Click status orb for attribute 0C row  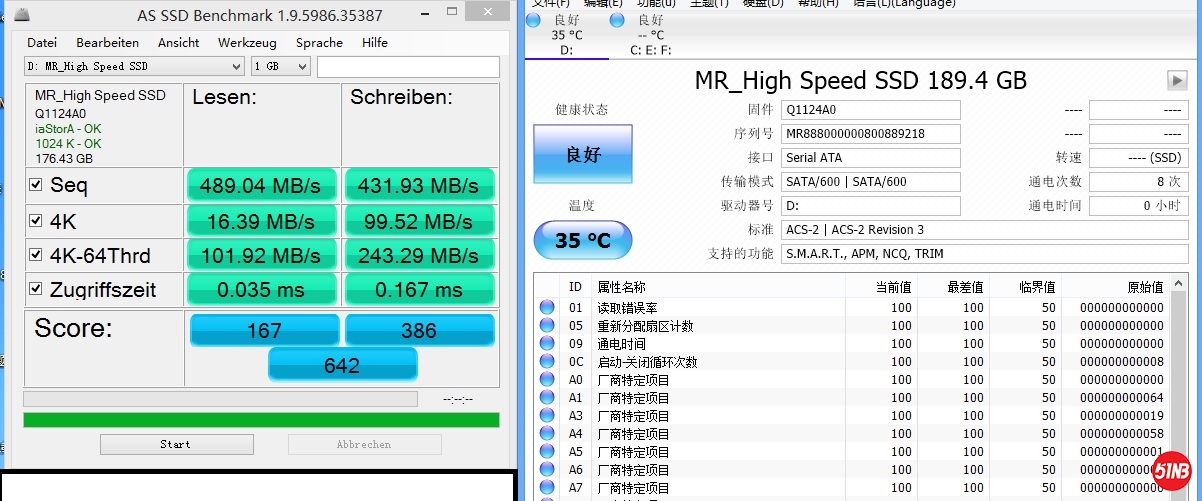point(547,362)
